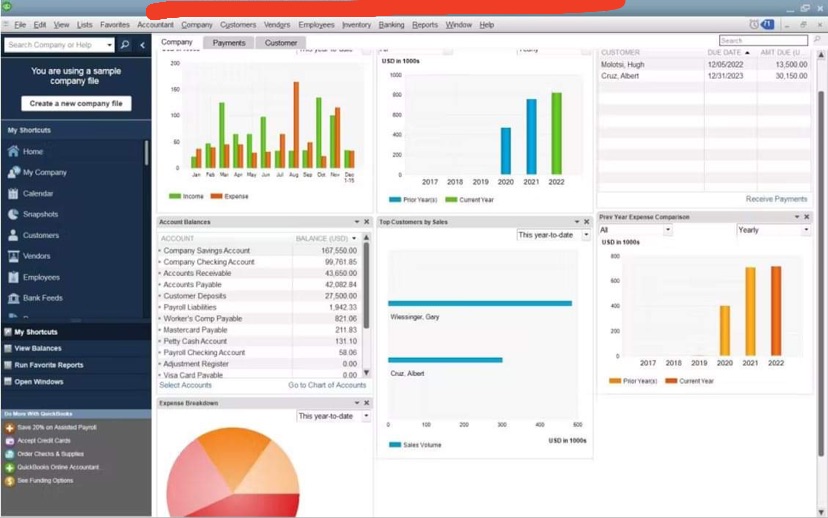Switch to the Payments tab
The height and width of the screenshot is (518, 828).
coord(229,43)
